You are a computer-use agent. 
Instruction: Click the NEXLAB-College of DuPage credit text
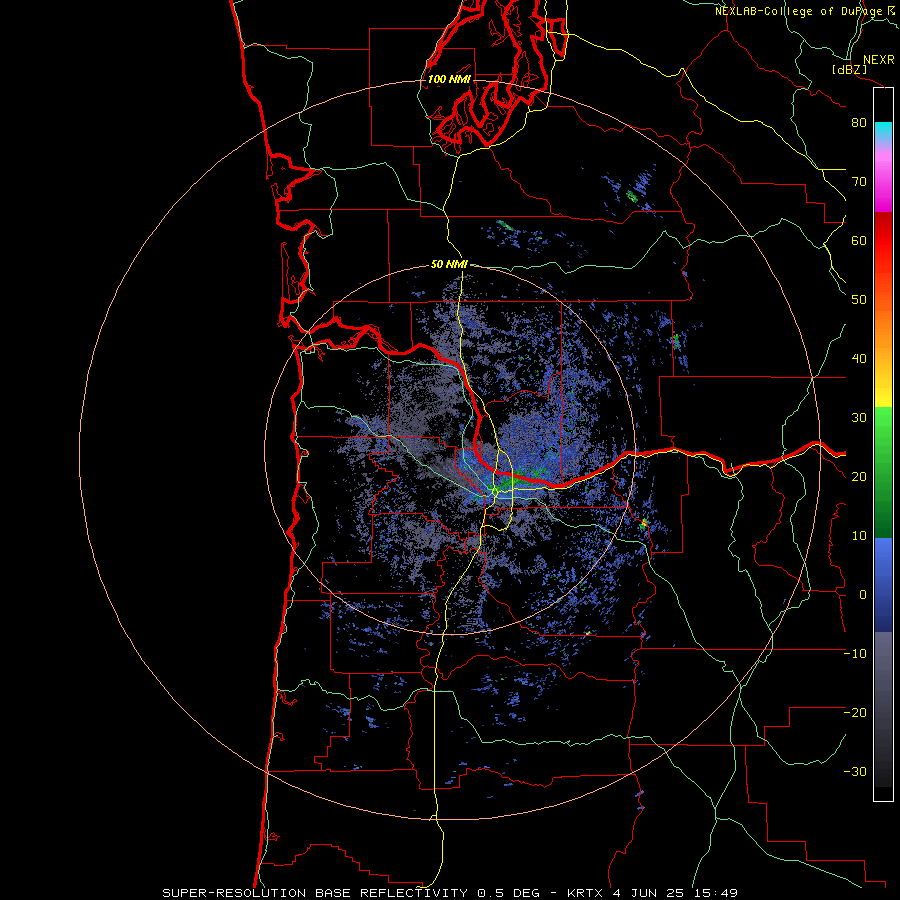804,11
